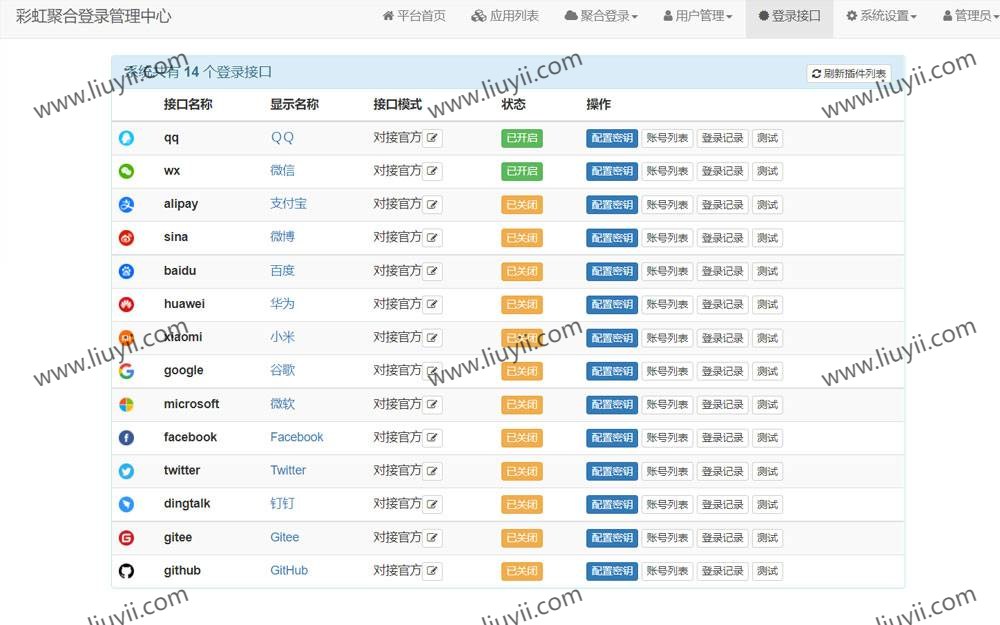Toggle the 已关闭 status for alipay

tap(522, 205)
